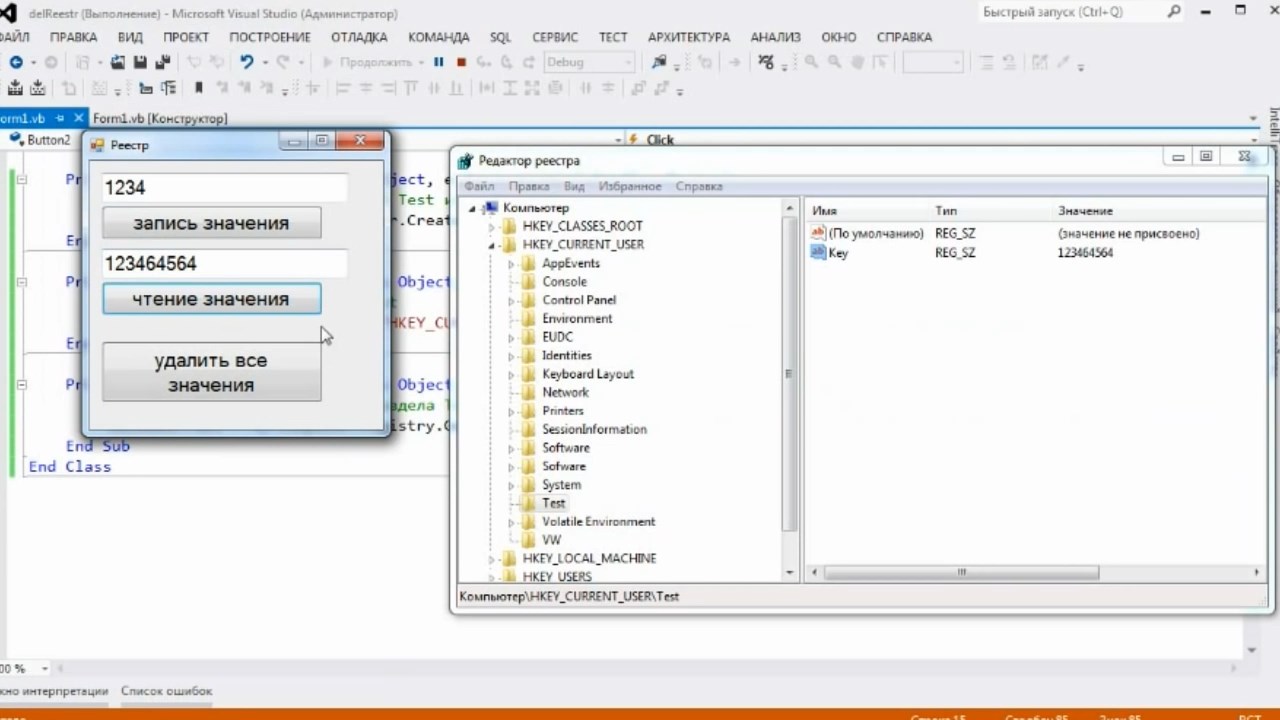
Task: Expand the Printers key arrow
Action: (x=511, y=412)
